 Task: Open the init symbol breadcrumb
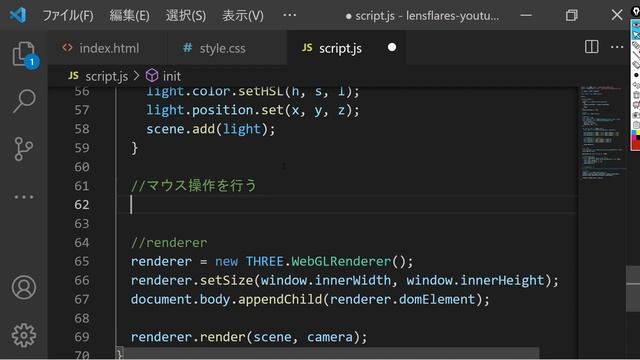(163, 76)
